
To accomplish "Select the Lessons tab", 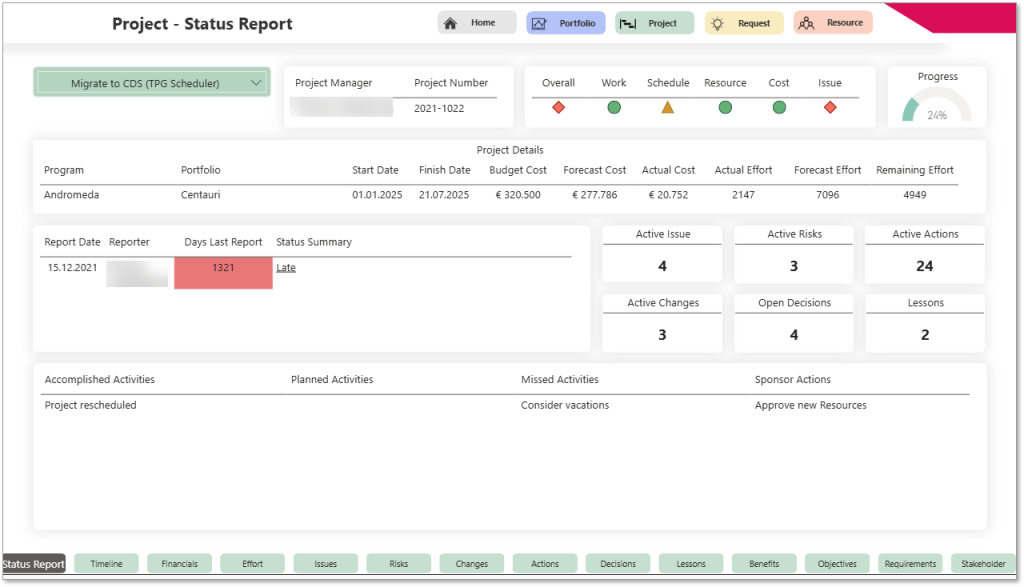I will (x=691, y=563).
